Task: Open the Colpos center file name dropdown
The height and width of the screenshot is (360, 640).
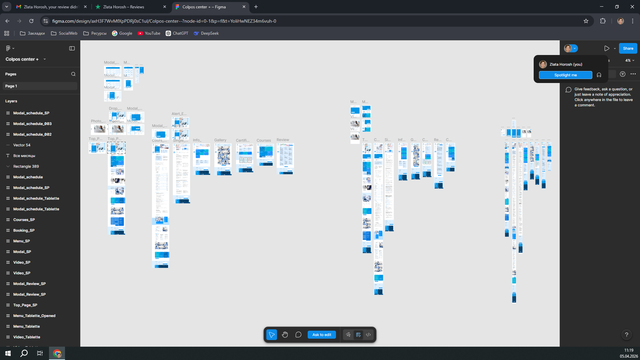Action: click(x=25, y=59)
